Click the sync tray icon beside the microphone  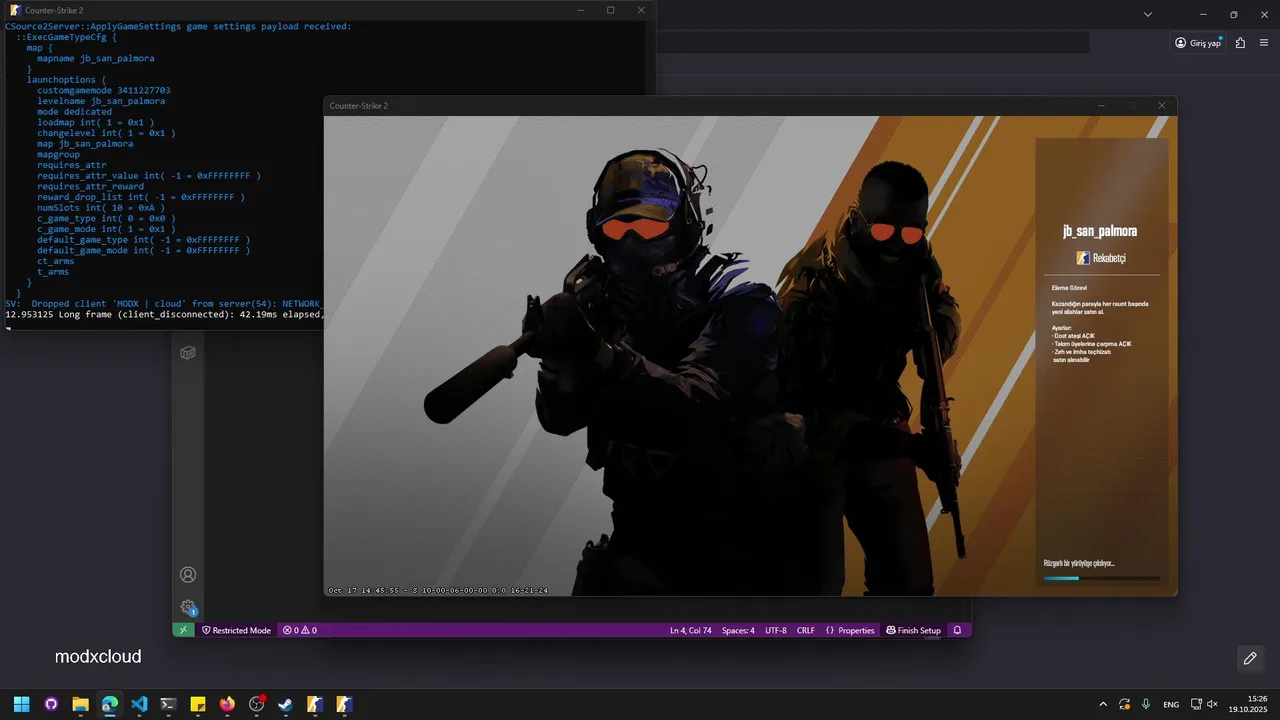point(1124,704)
